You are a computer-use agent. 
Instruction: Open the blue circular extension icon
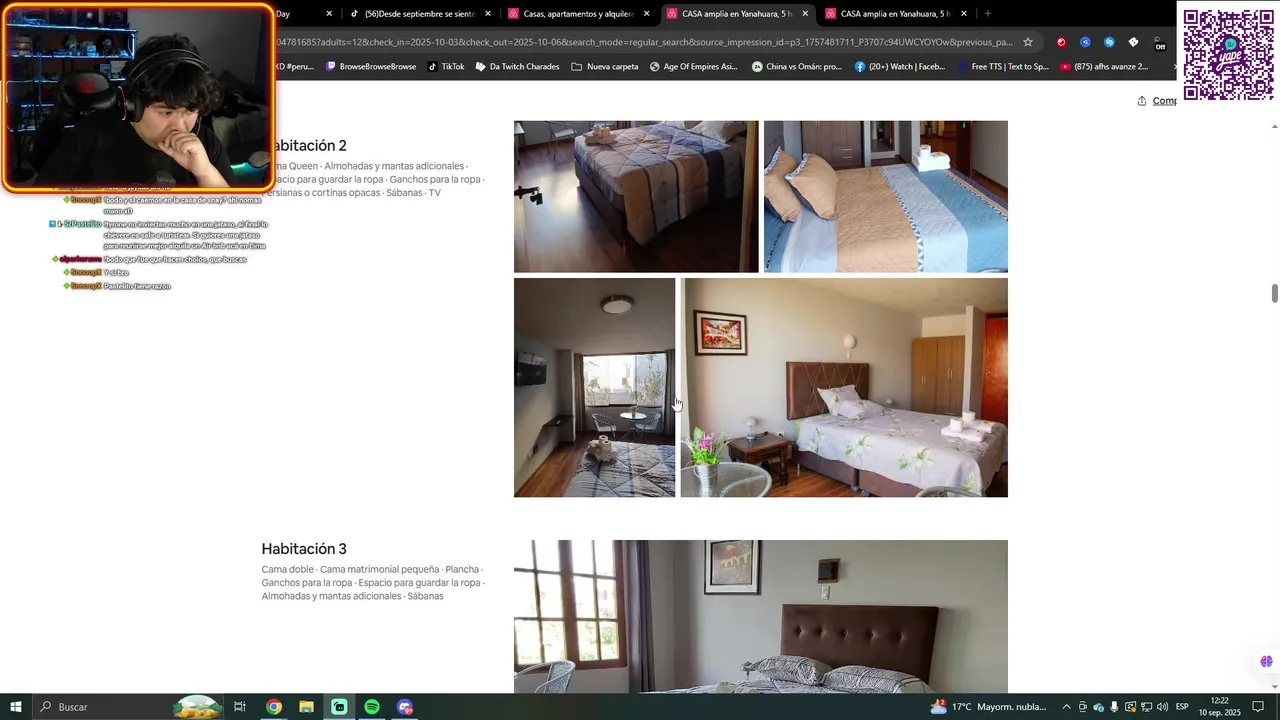1085,42
